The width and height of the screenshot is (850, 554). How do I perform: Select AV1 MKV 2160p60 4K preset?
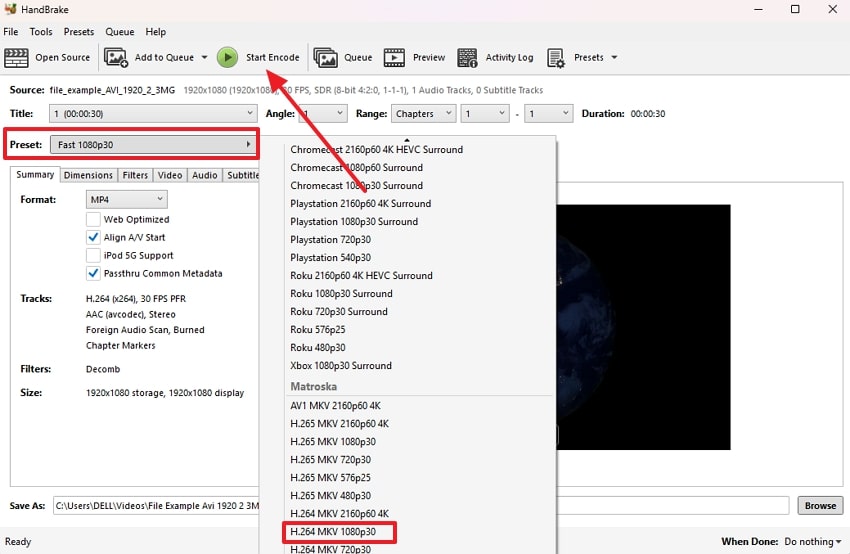tap(335, 405)
